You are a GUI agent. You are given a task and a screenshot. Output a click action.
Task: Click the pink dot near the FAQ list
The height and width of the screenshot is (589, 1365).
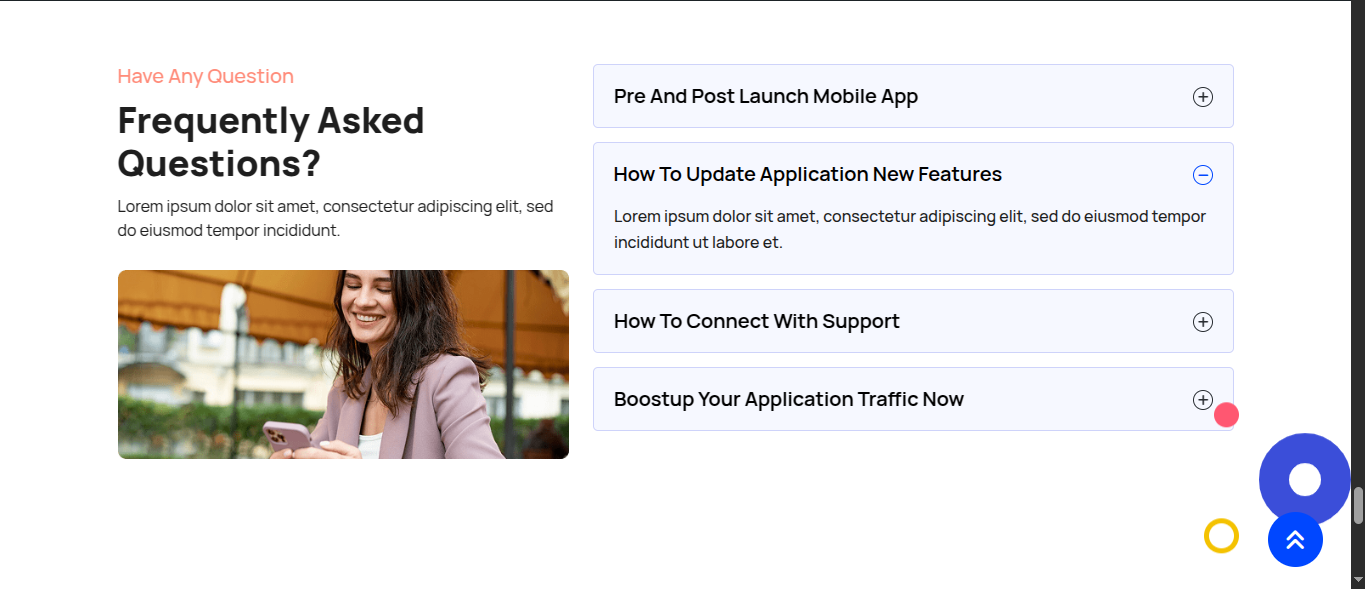click(1226, 415)
